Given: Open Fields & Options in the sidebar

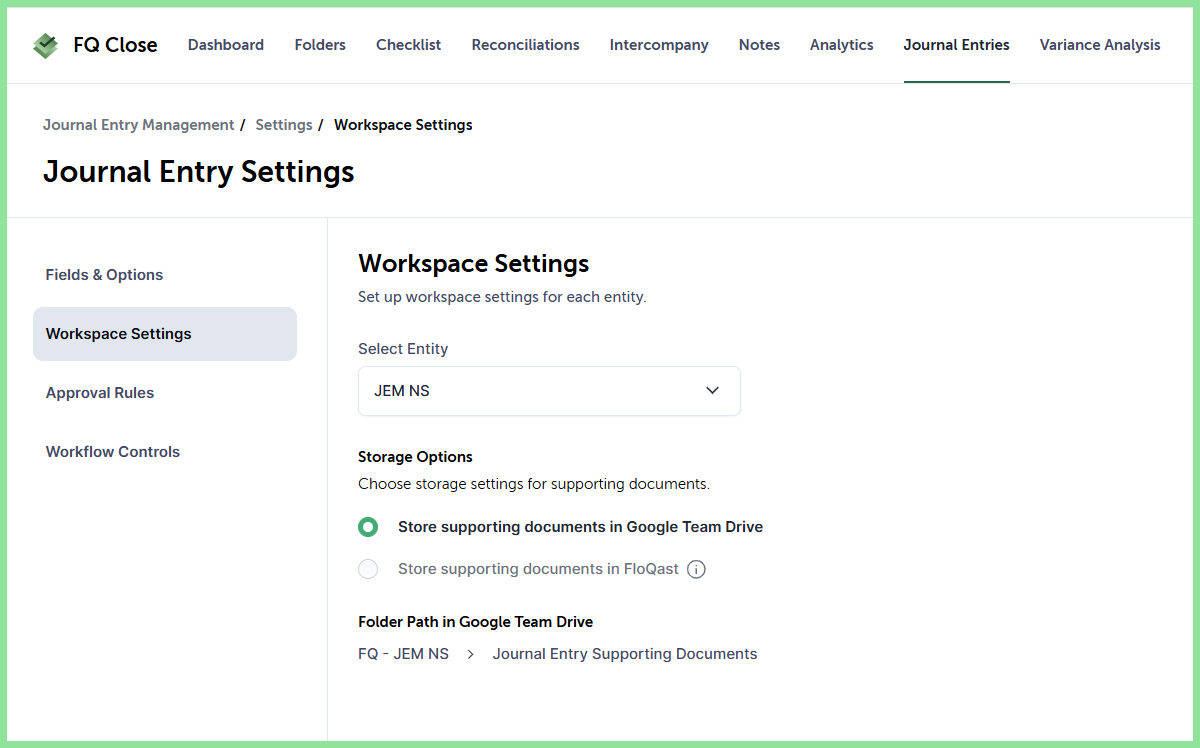Looking at the screenshot, I should click(x=165, y=275).
